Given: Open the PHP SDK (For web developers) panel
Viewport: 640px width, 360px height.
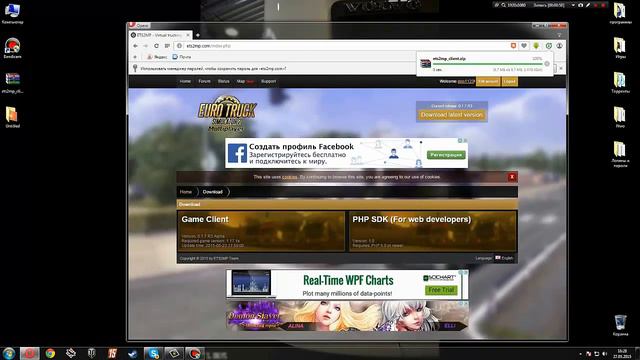Looking at the screenshot, I should 433,231.
